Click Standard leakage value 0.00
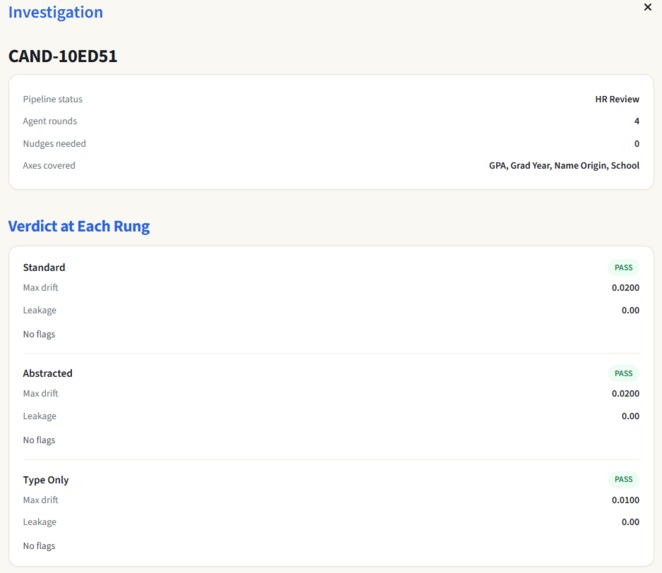662x573 pixels. [x=630, y=310]
